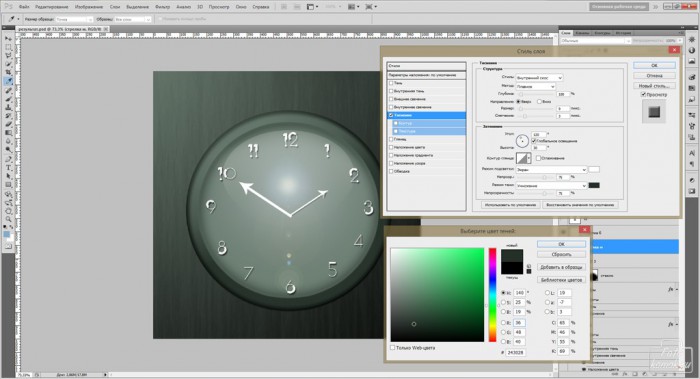Select the 3D Camera tool

[x=8, y=203]
